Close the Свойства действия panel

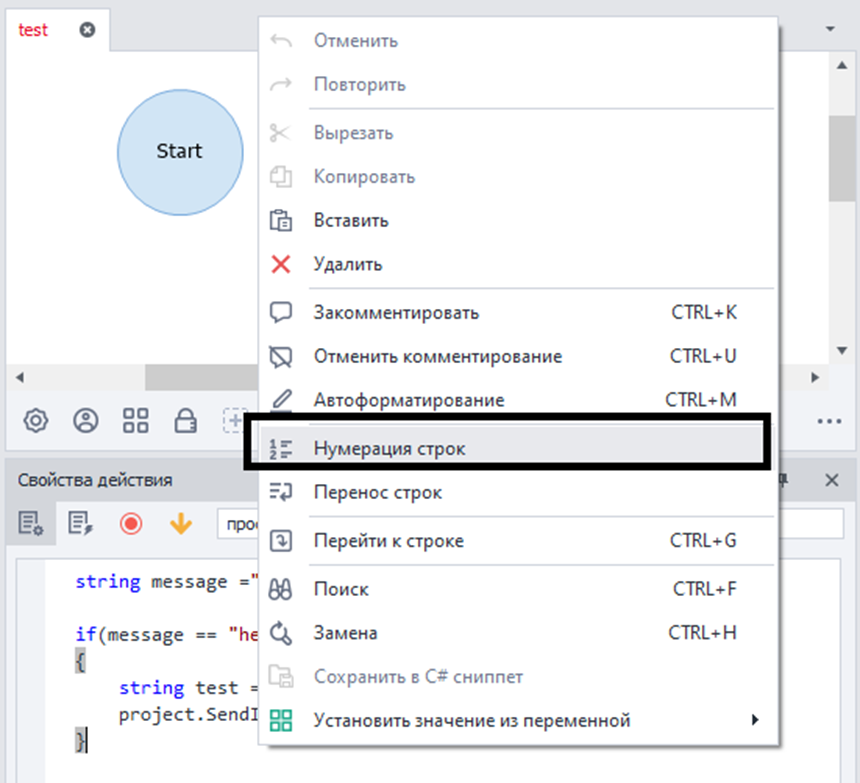(831, 480)
